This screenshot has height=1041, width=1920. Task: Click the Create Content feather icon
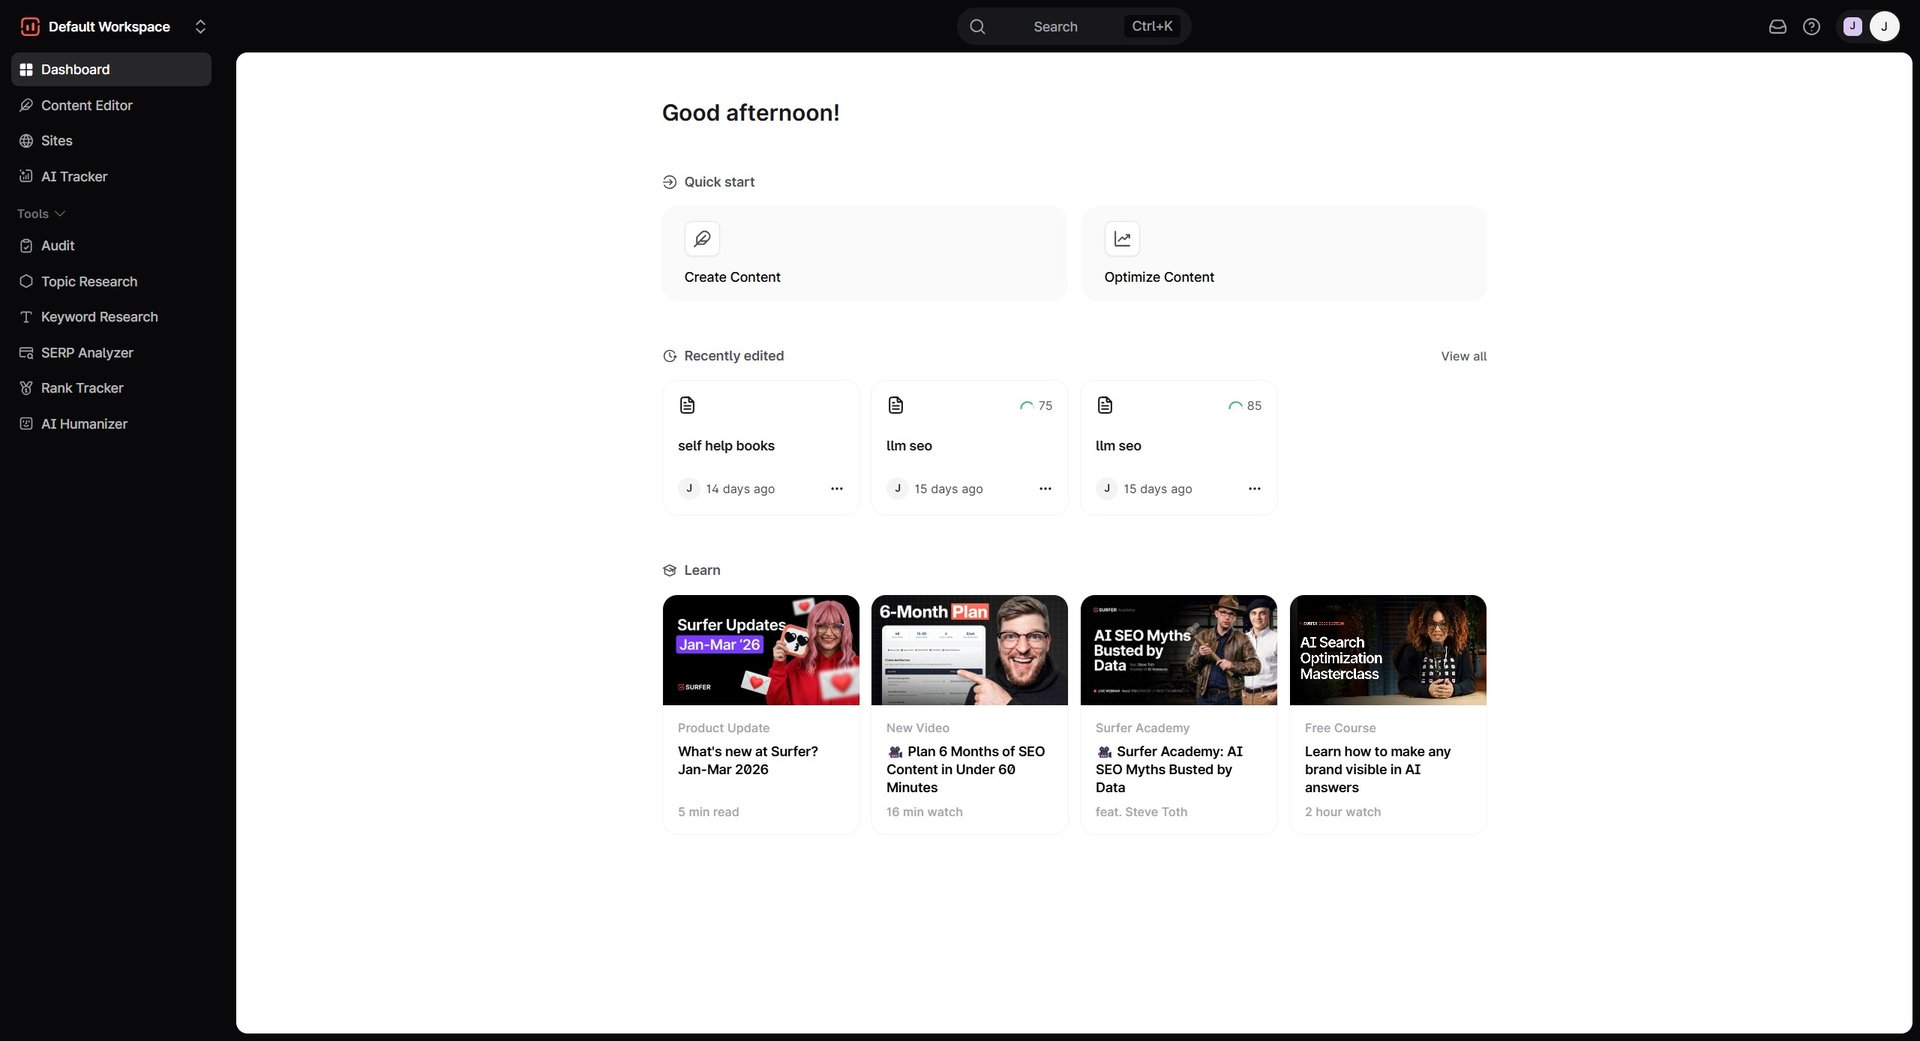702,239
